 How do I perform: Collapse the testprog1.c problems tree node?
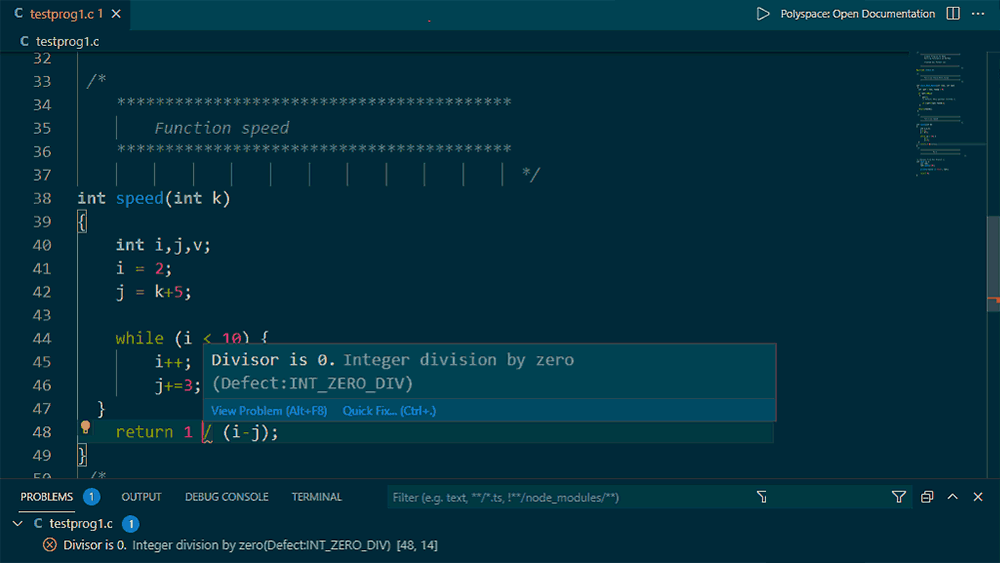pyautogui.click(x=17, y=523)
